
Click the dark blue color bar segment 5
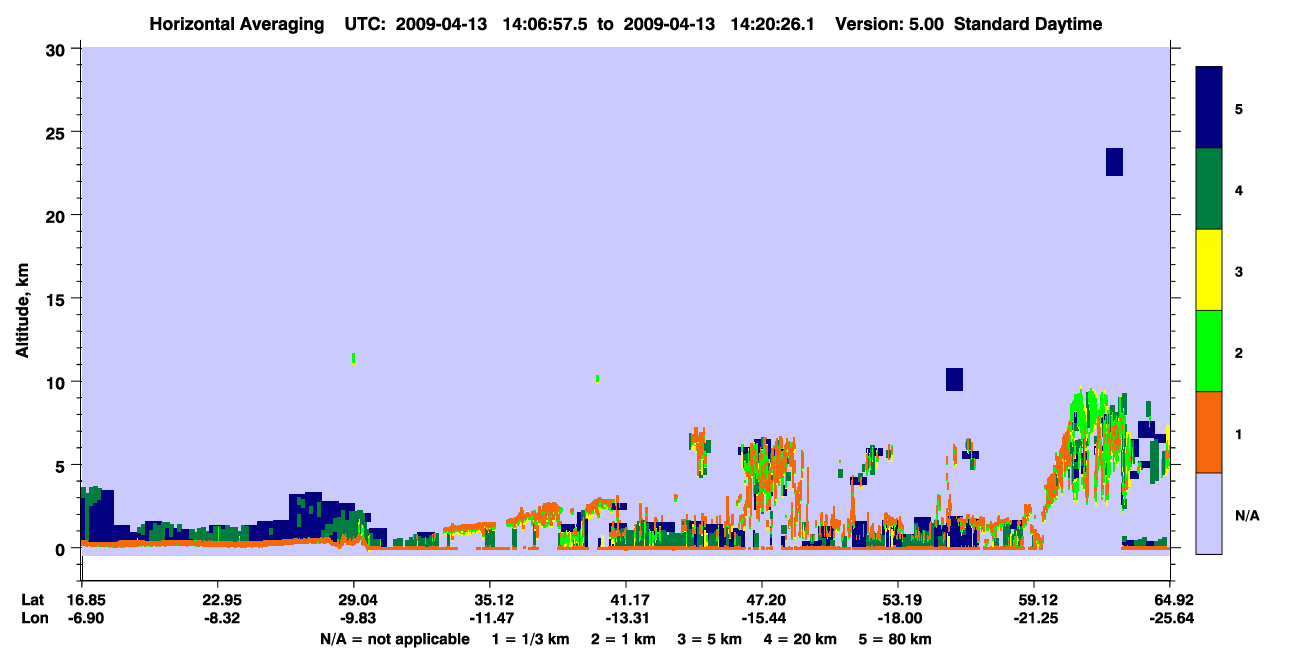[1209, 108]
